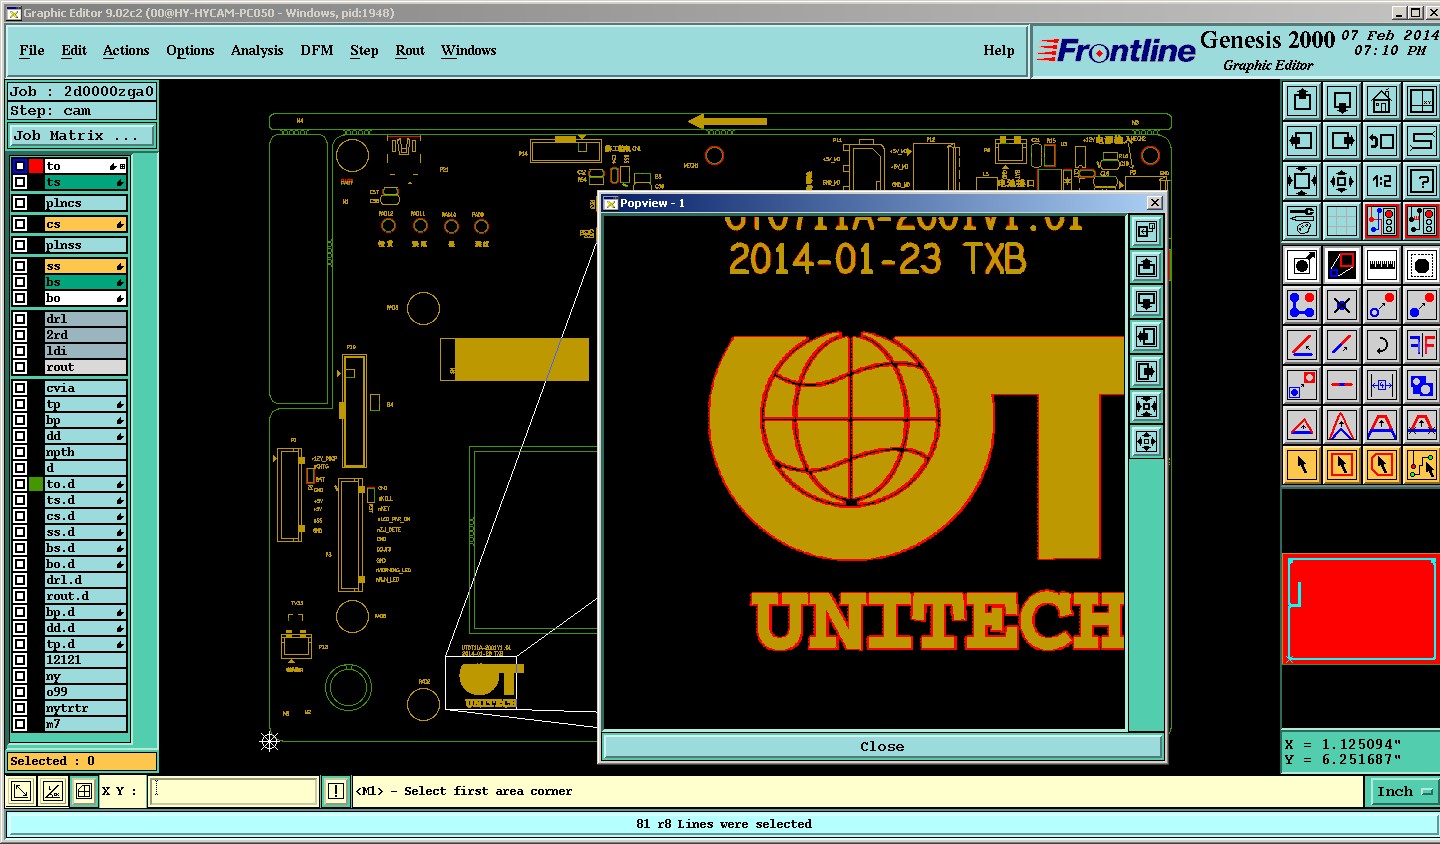Click the zoom out shrink icon
Image resolution: width=1440 pixels, height=844 pixels.
[1342, 181]
